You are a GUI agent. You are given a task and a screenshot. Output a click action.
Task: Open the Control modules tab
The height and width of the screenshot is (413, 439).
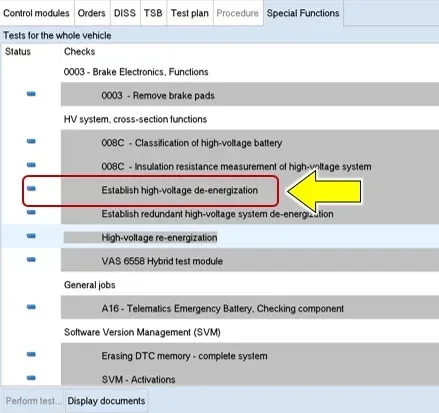coord(36,13)
